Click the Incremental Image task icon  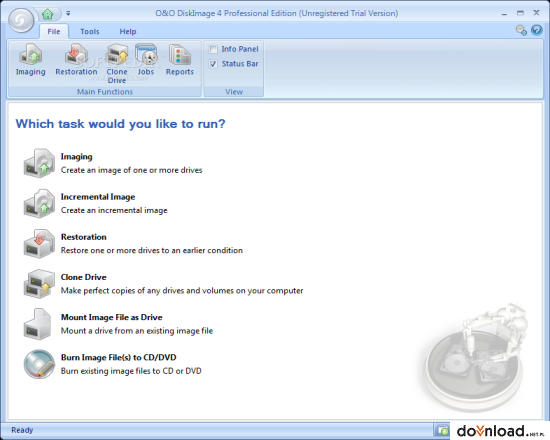click(x=39, y=204)
